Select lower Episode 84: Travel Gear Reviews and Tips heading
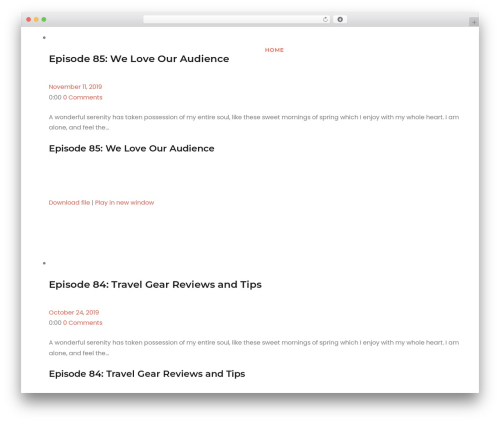Image resolution: width=500 pixels, height=423 pixels. coord(147,374)
